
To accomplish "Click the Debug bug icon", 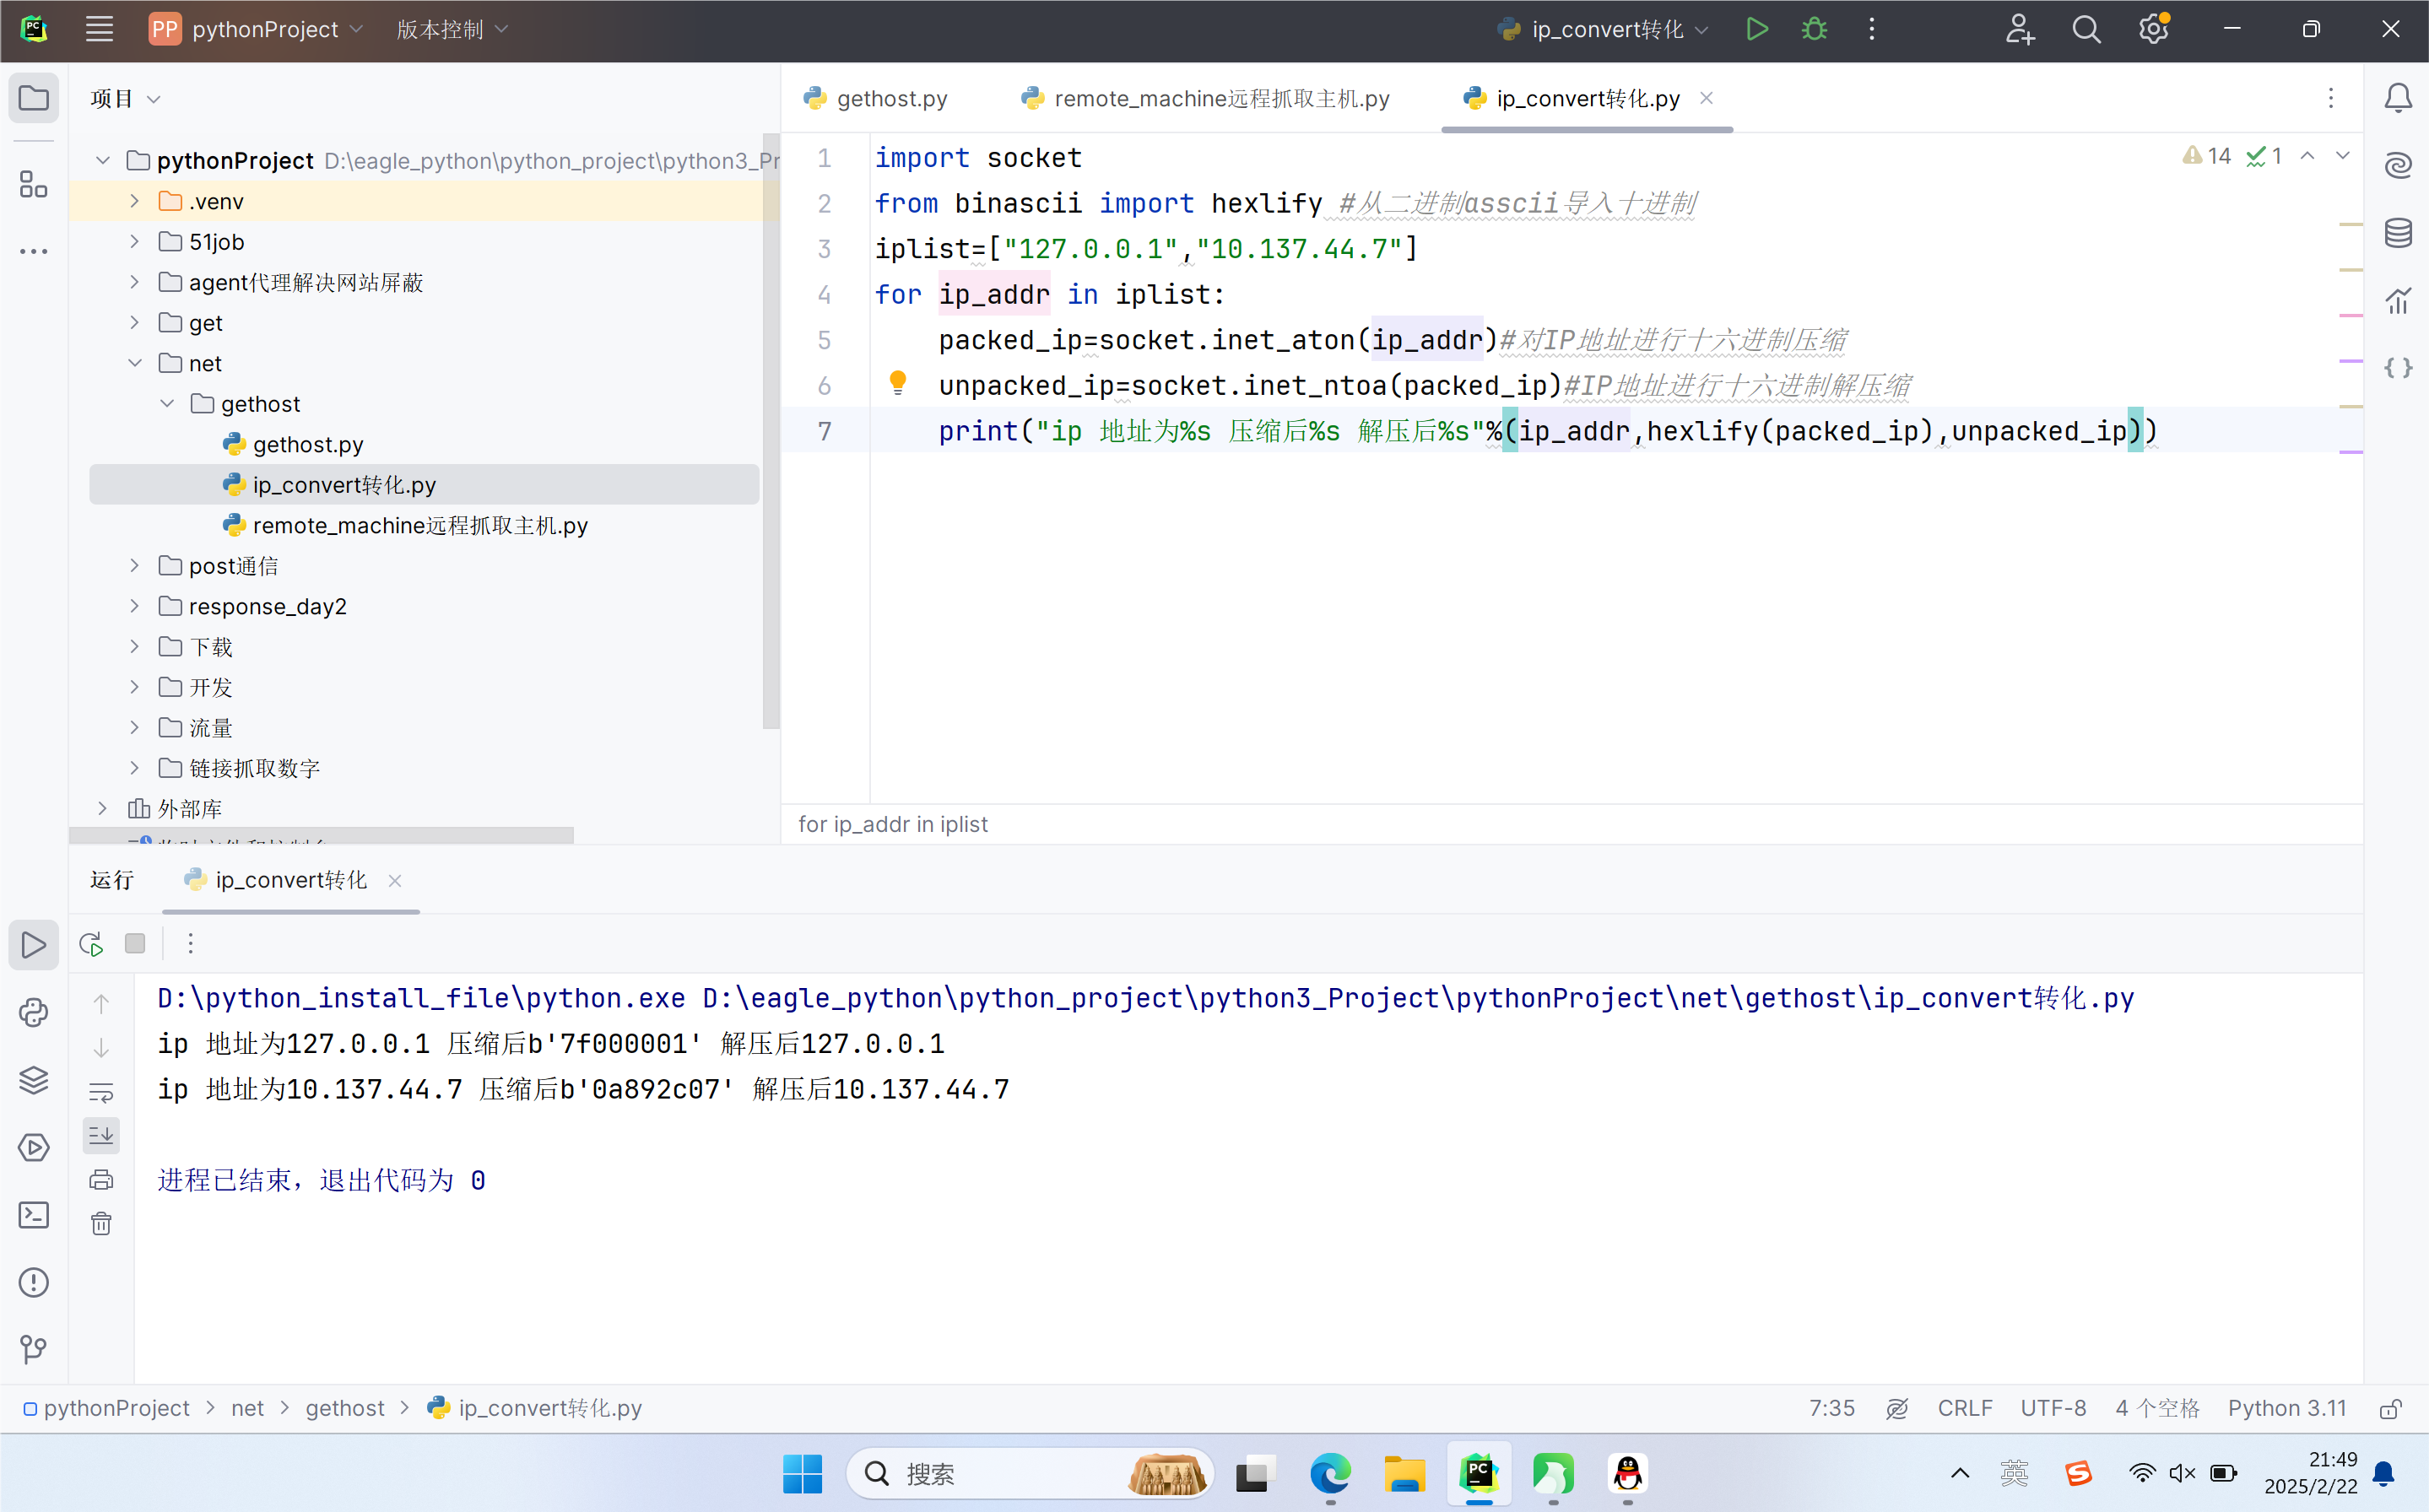I will pyautogui.click(x=1814, y=29).
